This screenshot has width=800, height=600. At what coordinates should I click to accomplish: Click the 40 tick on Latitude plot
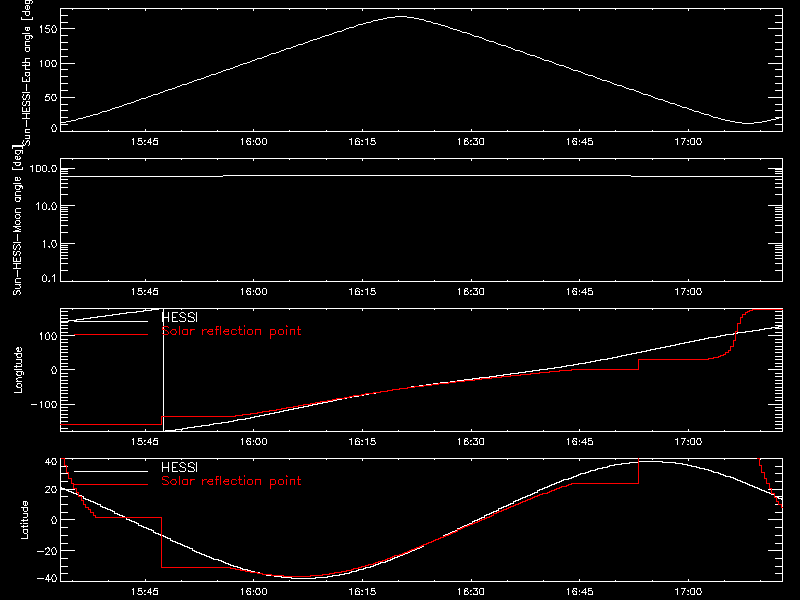(x=51, y=462)
